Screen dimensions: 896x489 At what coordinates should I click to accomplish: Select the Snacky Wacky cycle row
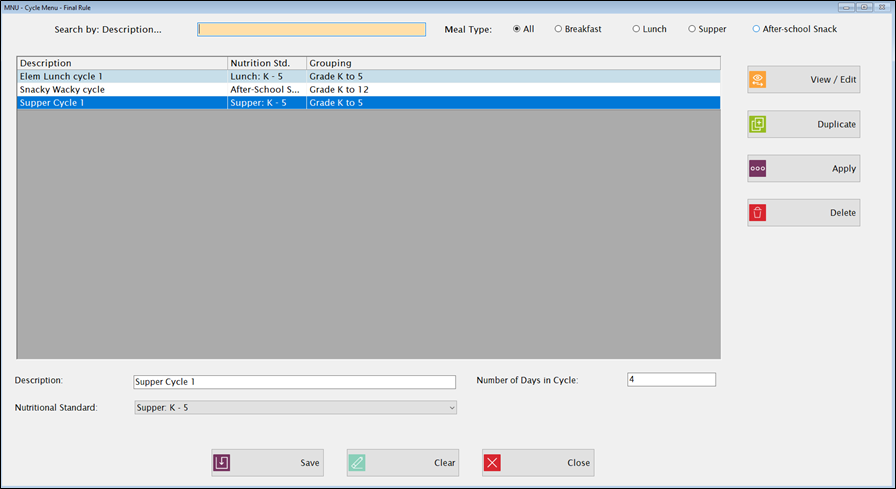[x=369, y=89]
